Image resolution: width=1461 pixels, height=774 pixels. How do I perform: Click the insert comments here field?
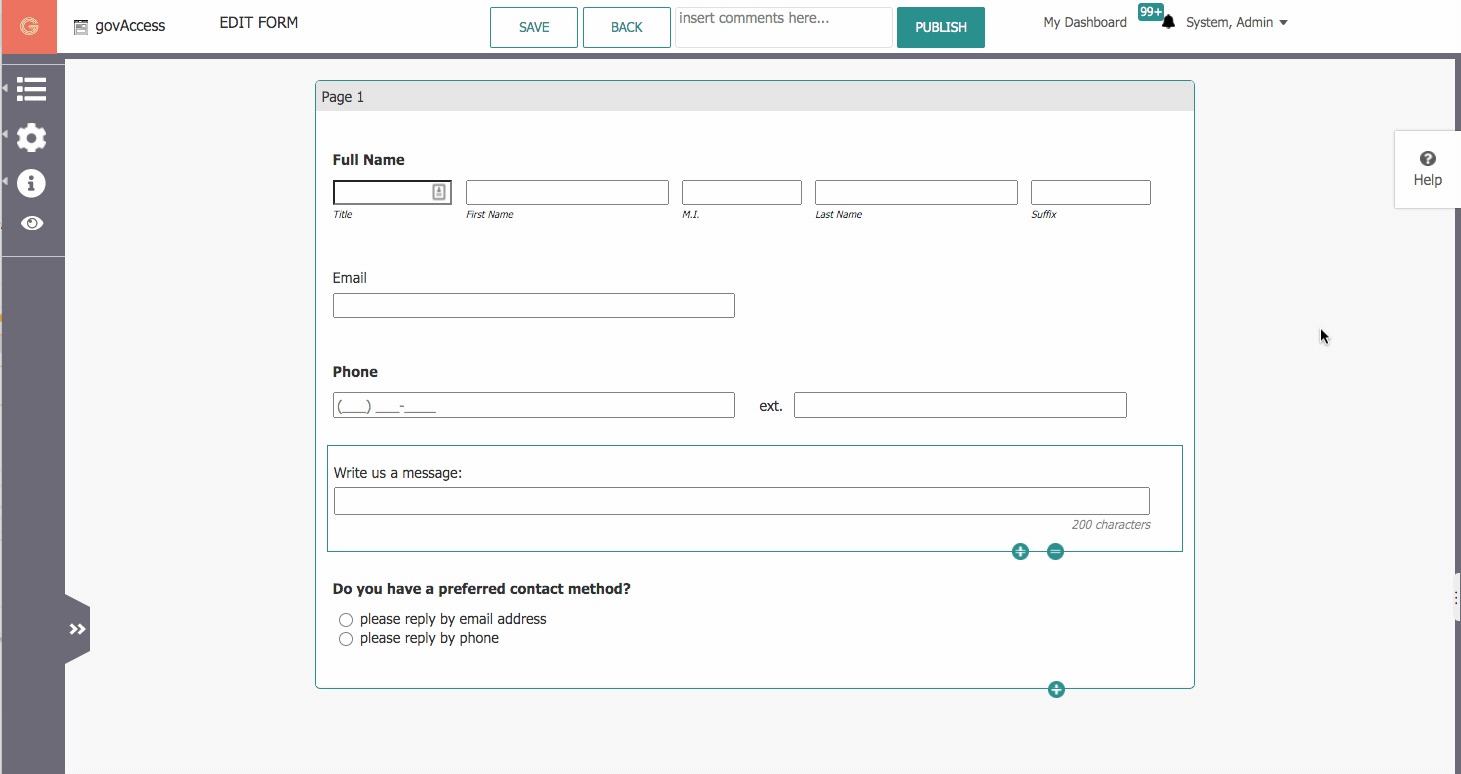[x=783, y=27]
